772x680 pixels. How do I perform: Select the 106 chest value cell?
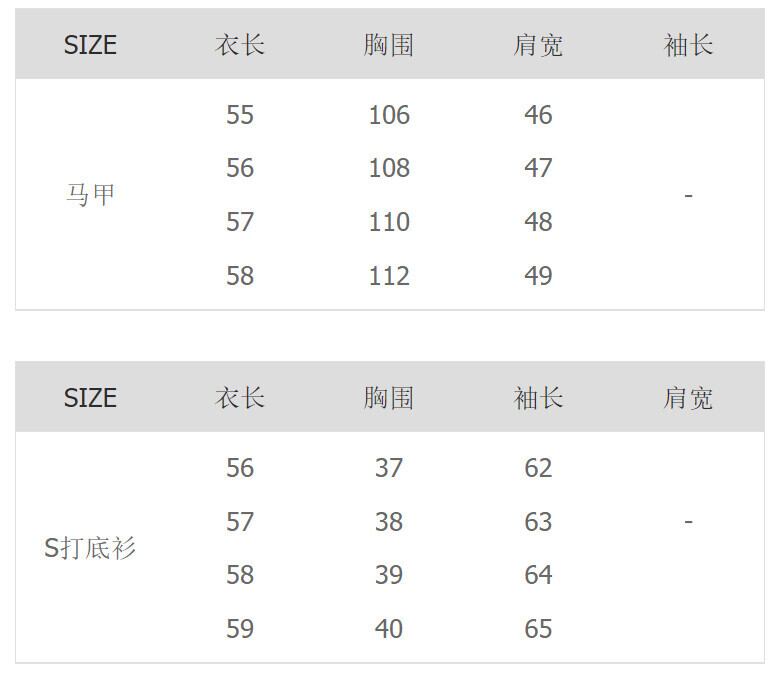(389, 115)
